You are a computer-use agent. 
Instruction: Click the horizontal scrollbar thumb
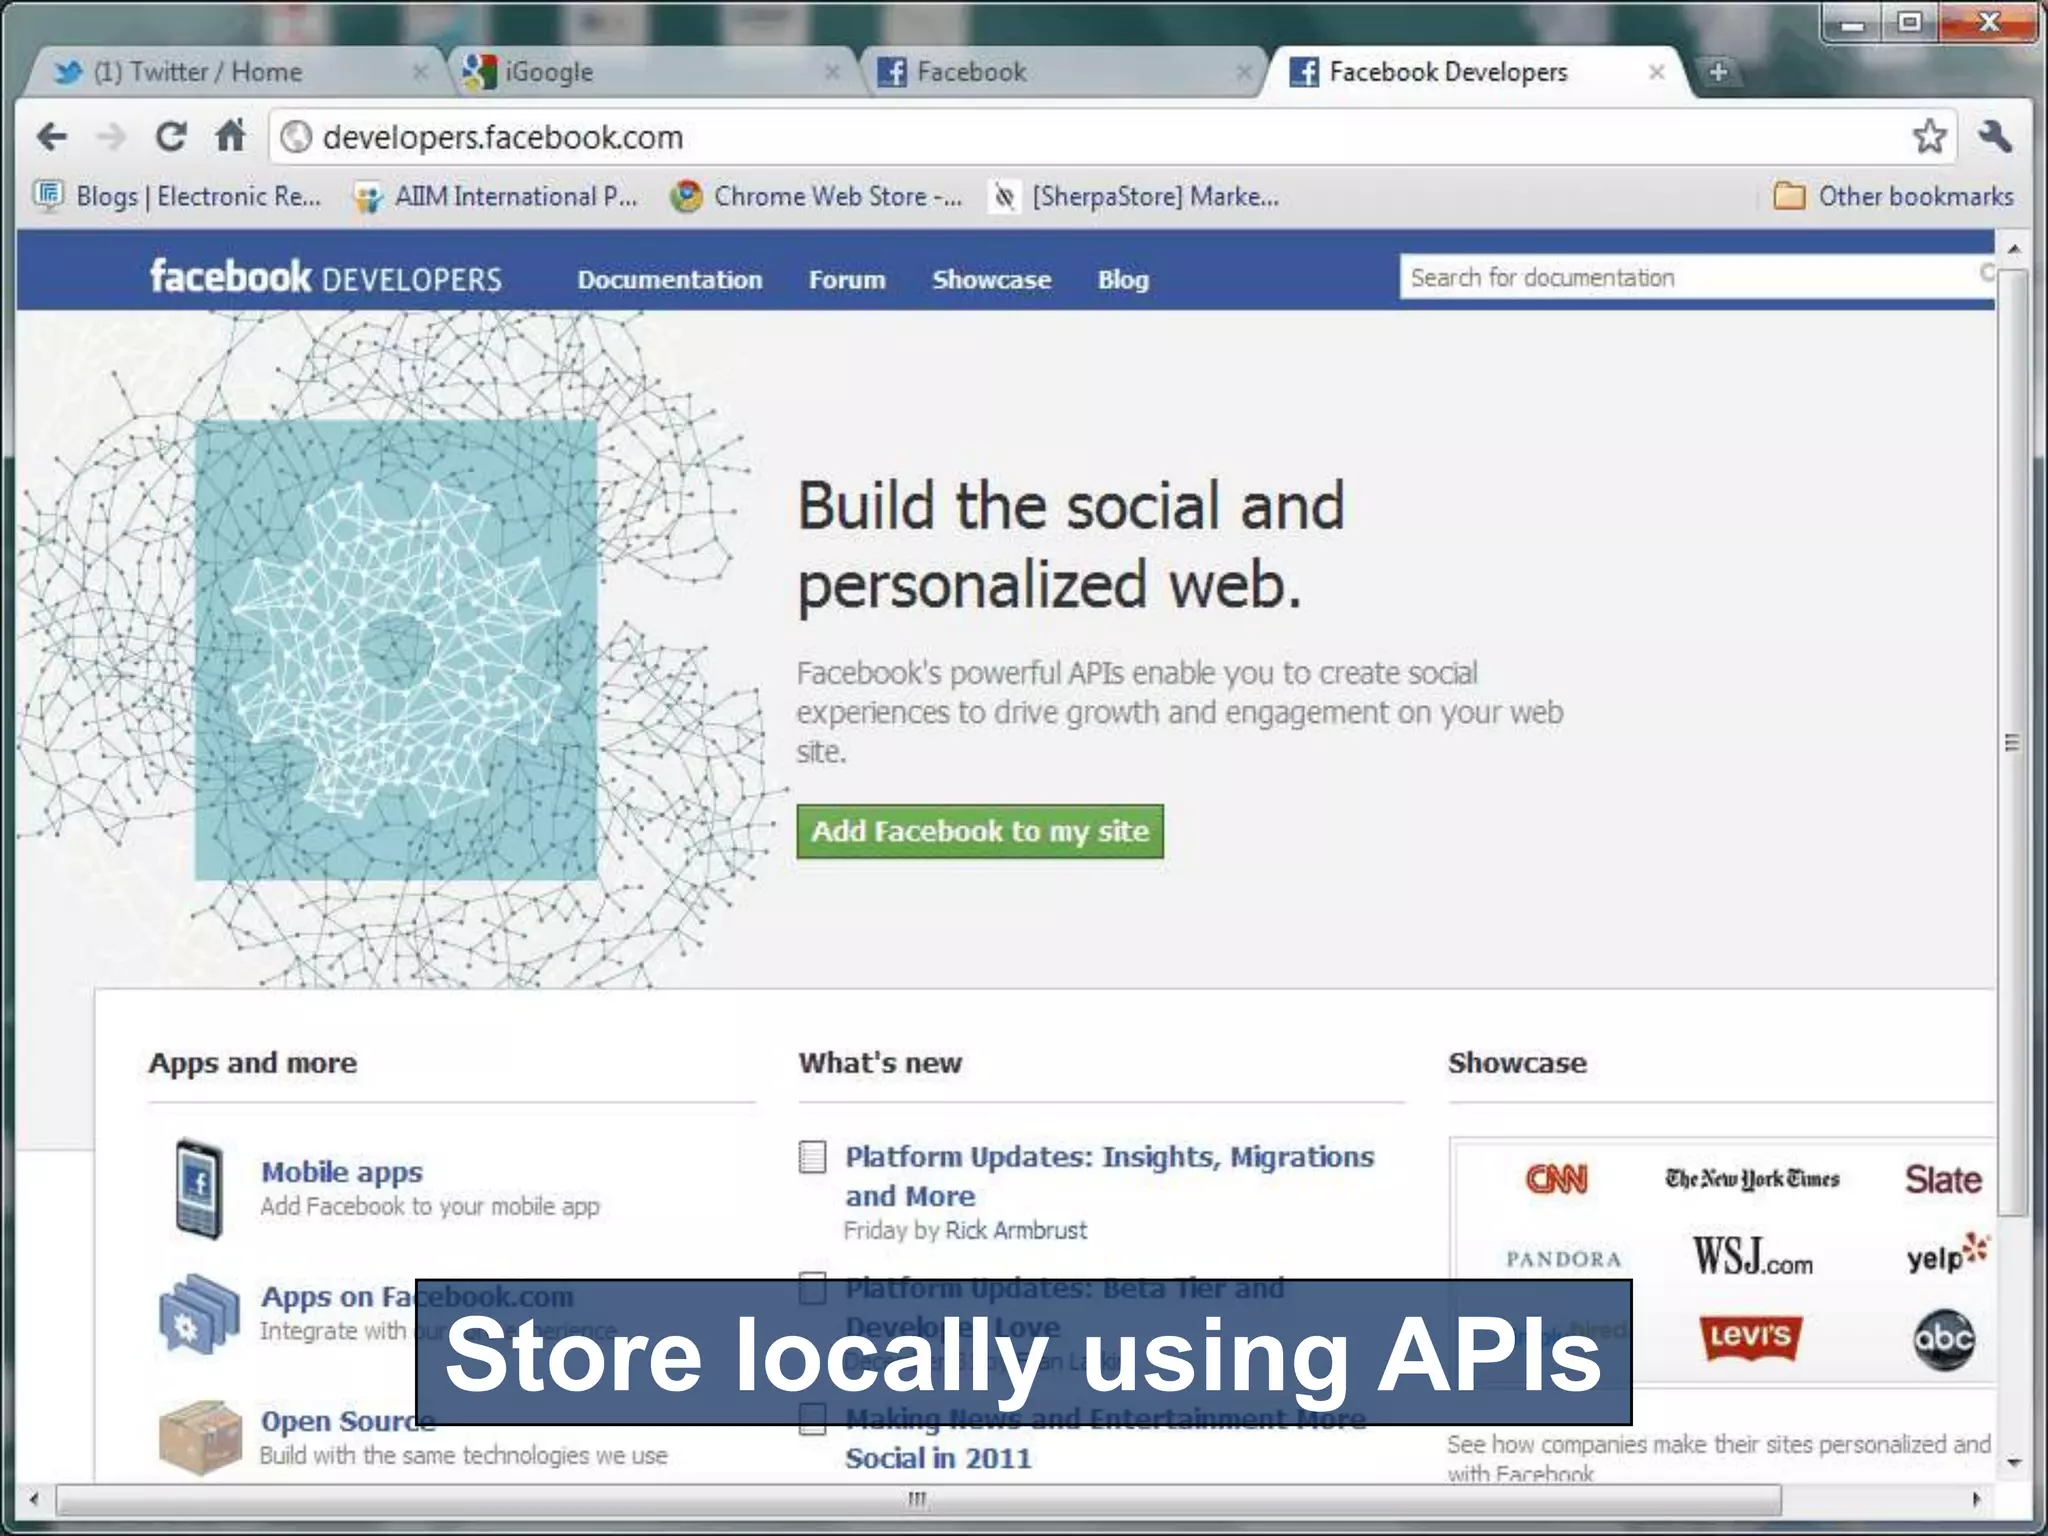pos(919,1499)
